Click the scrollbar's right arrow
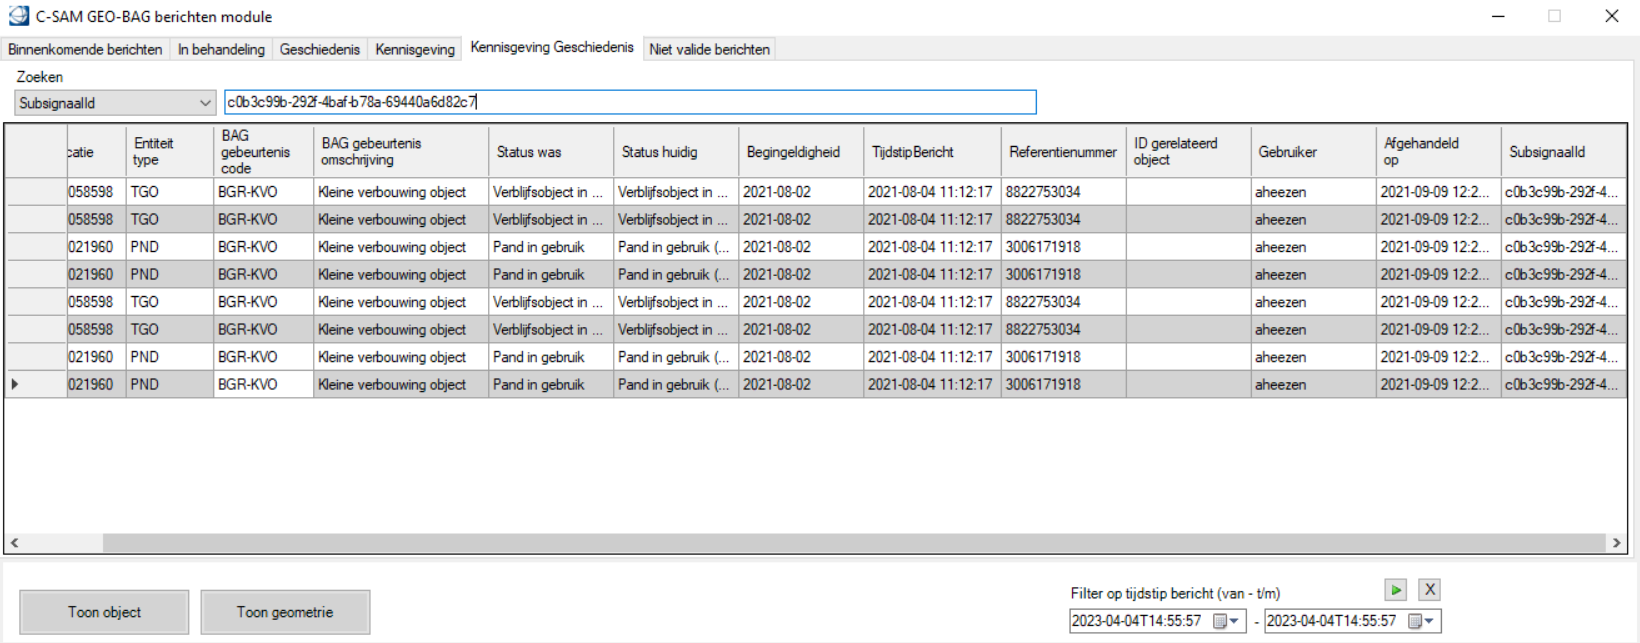Screen dimensions: 1640x643 (x=1616, y=543)
